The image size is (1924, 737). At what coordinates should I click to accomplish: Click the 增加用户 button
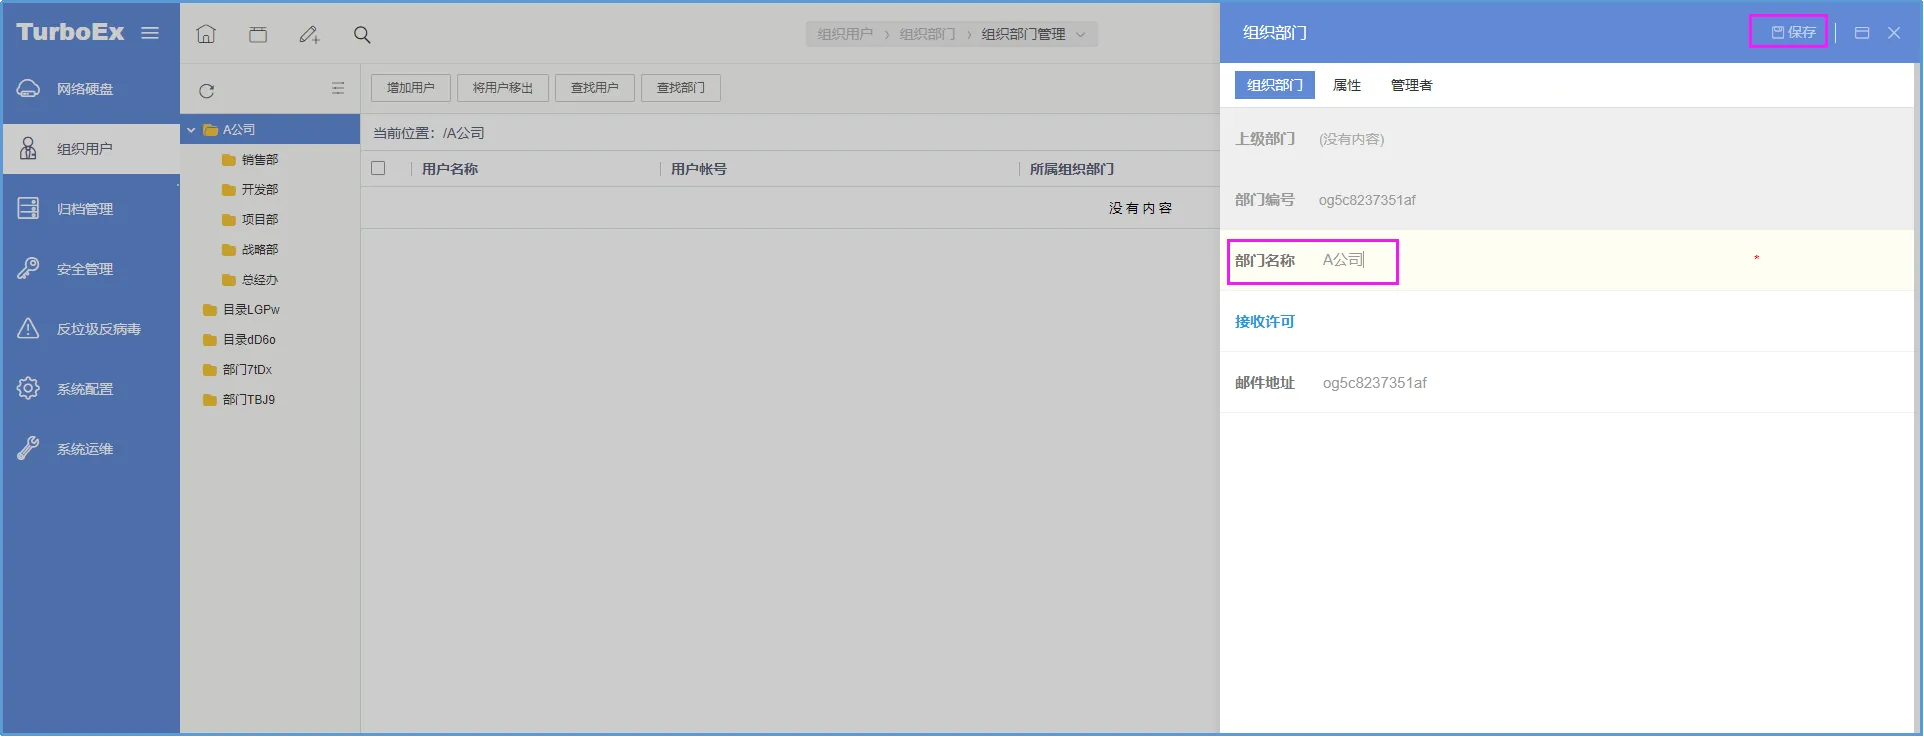pyautogui.click(x=411, y=88)
